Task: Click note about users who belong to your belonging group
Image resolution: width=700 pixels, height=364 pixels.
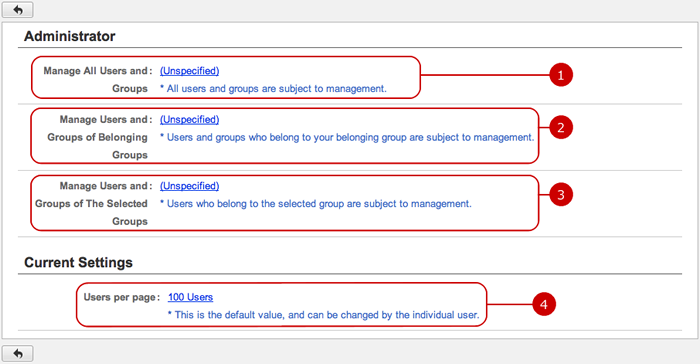Action: (x=347, y=137)
